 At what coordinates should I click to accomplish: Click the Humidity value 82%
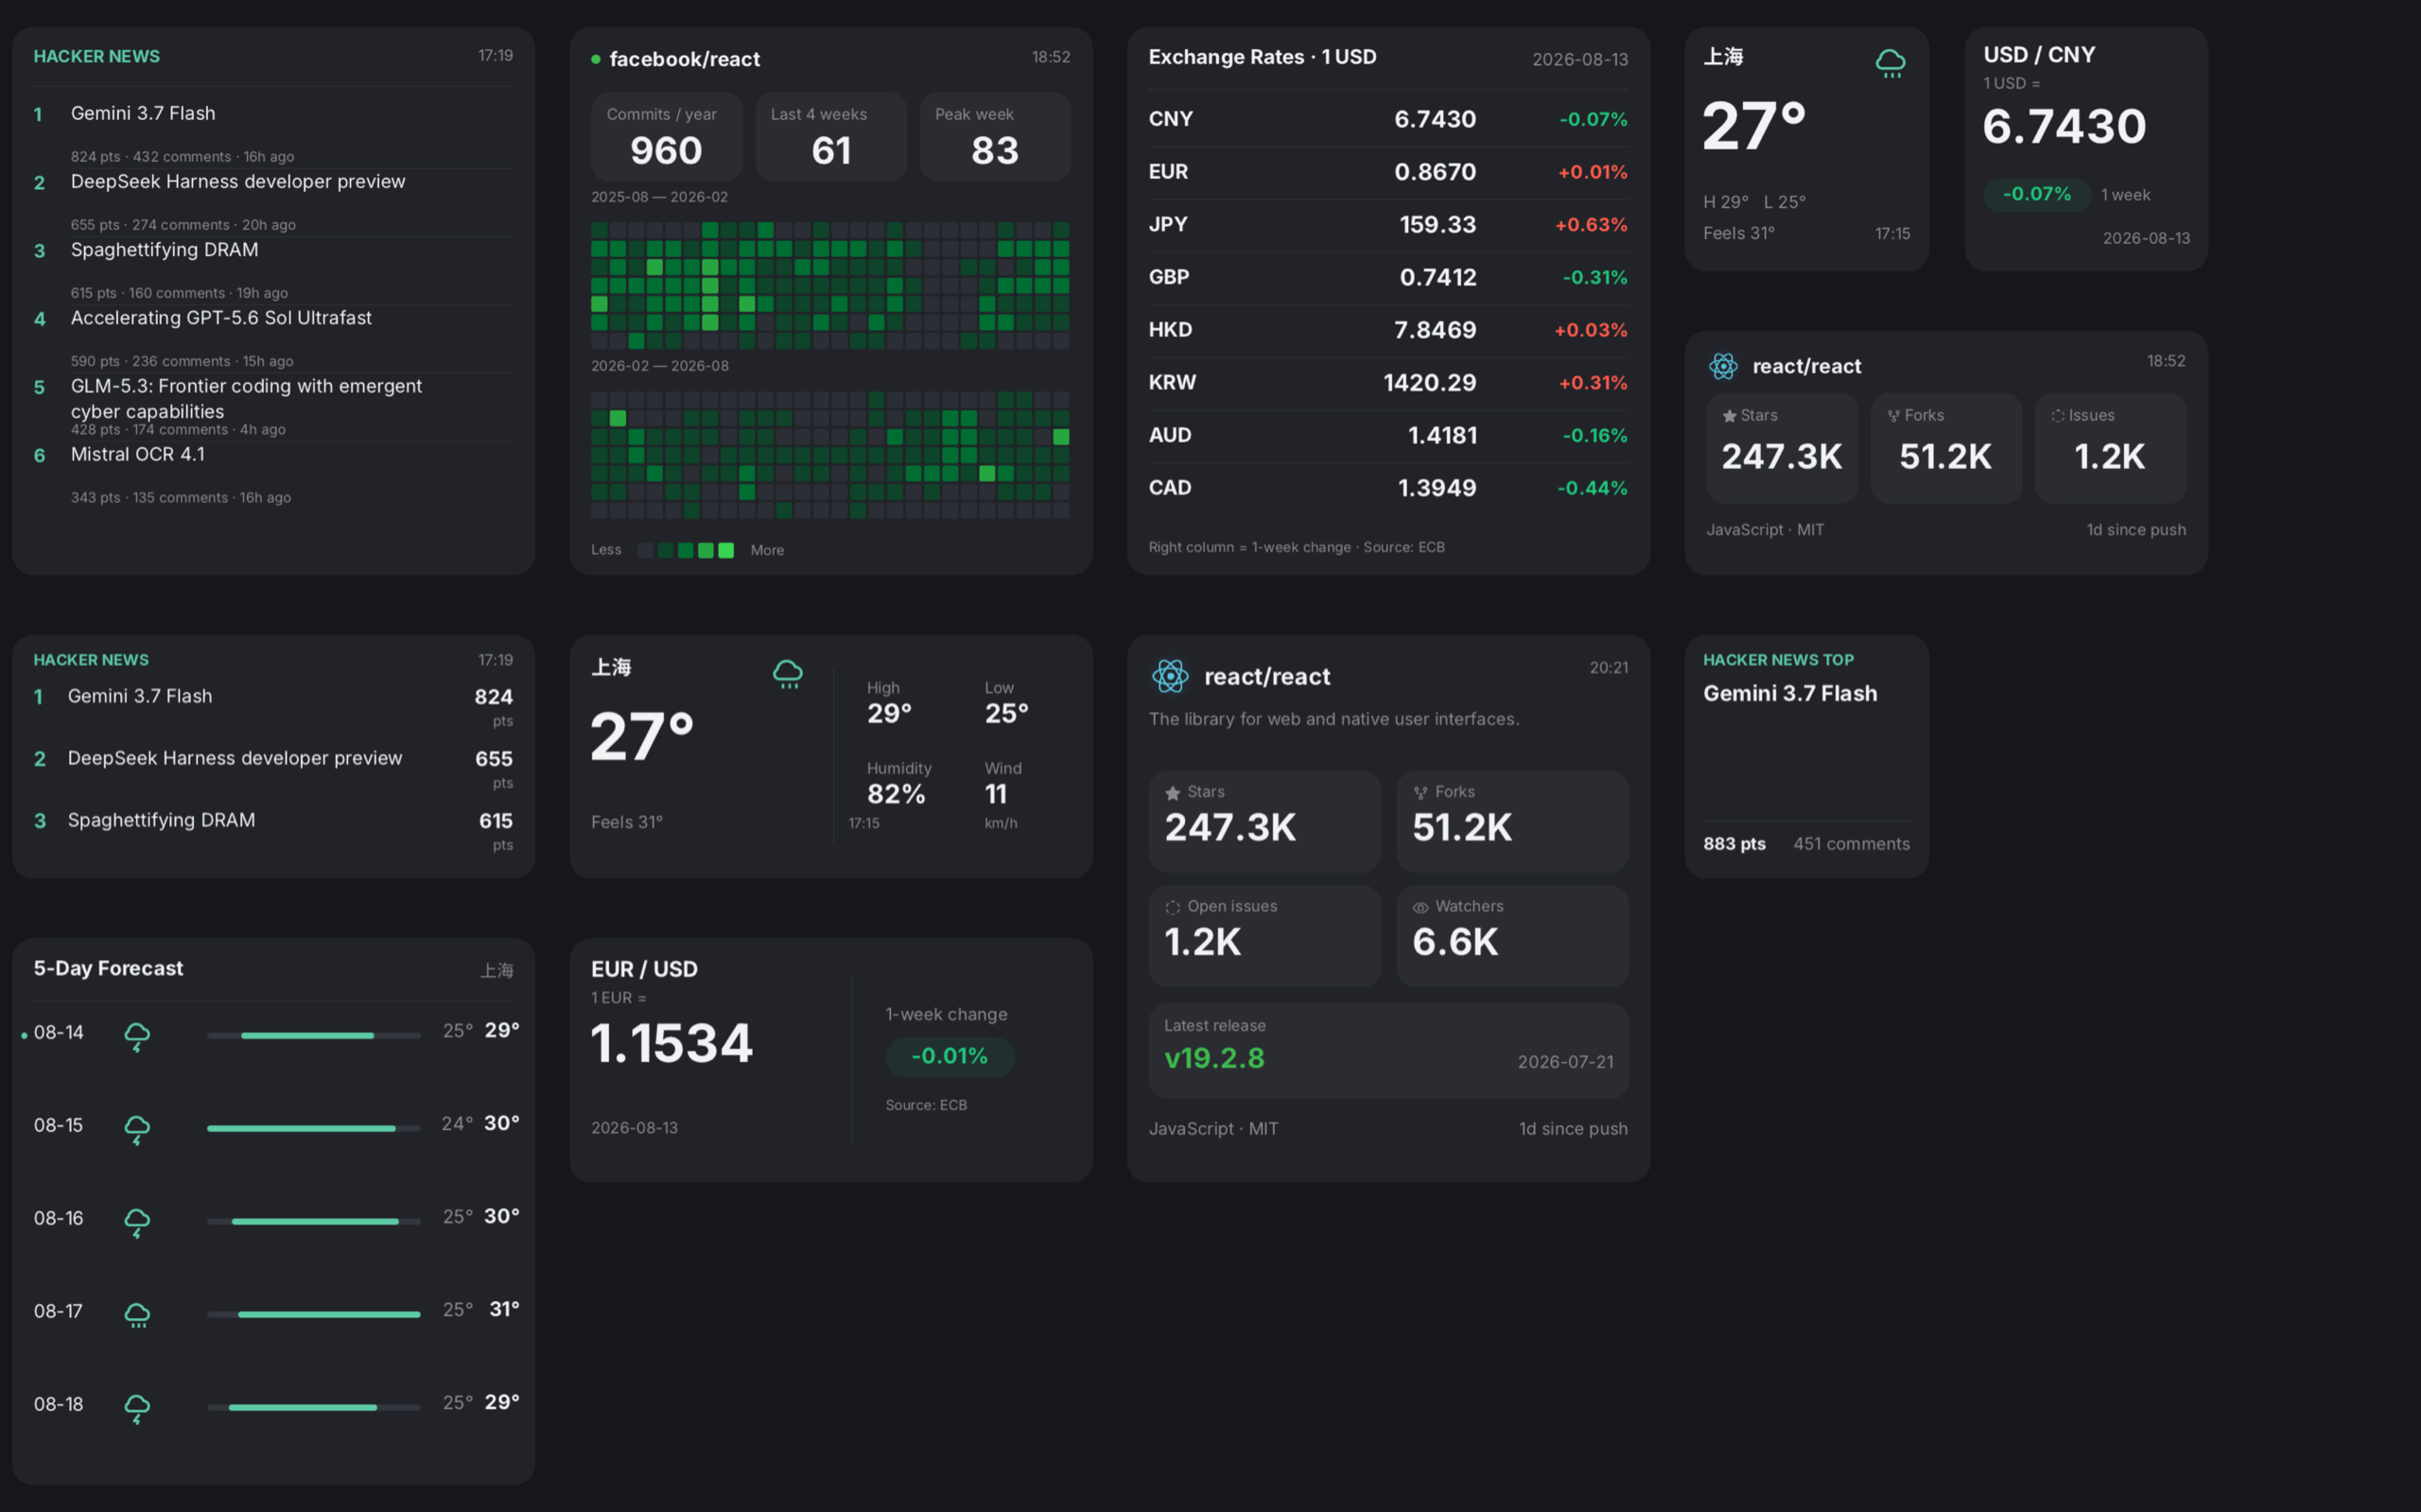click(895, 794)
